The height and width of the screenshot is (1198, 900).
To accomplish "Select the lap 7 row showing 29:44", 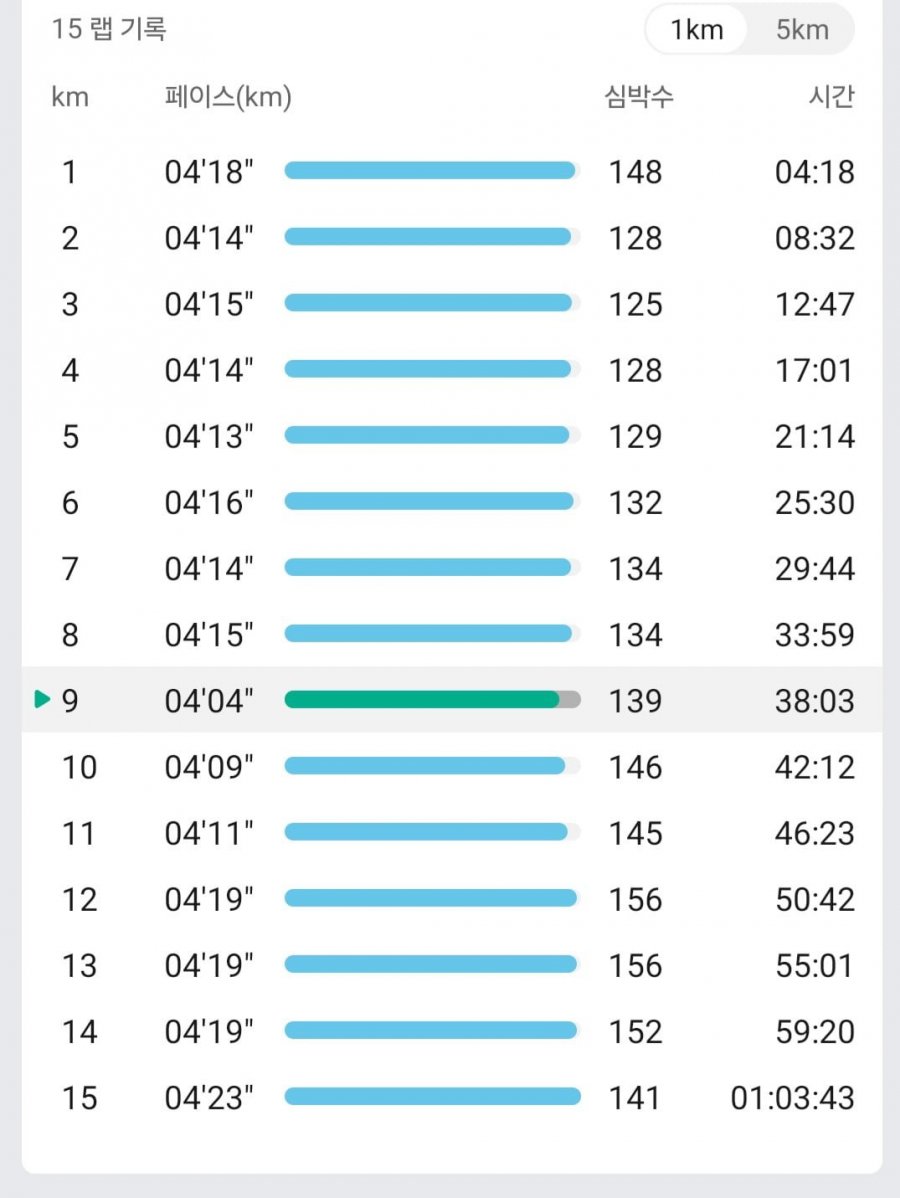I will (452, 568).
